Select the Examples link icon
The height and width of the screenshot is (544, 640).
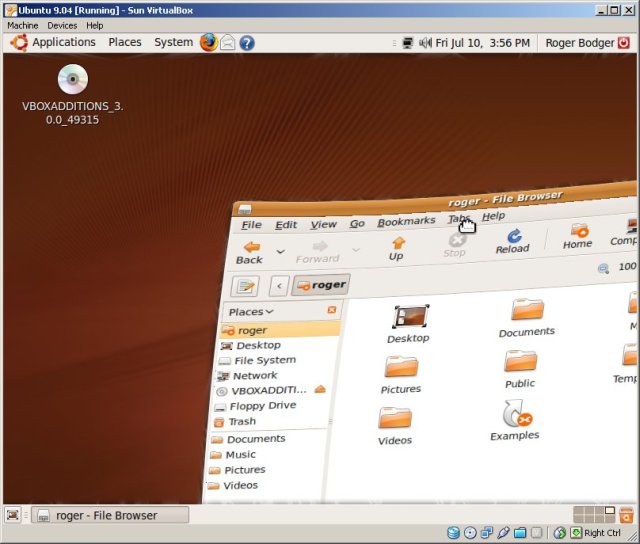(x=515, y=420)
